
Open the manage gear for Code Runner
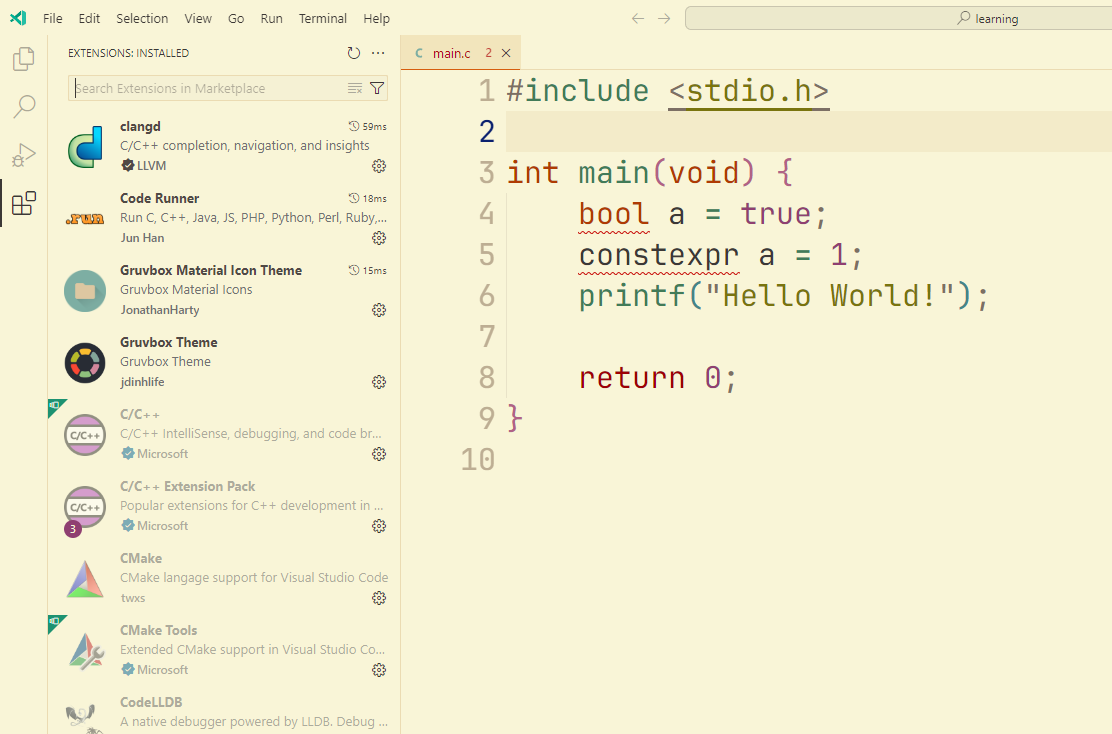click(379, 238)
